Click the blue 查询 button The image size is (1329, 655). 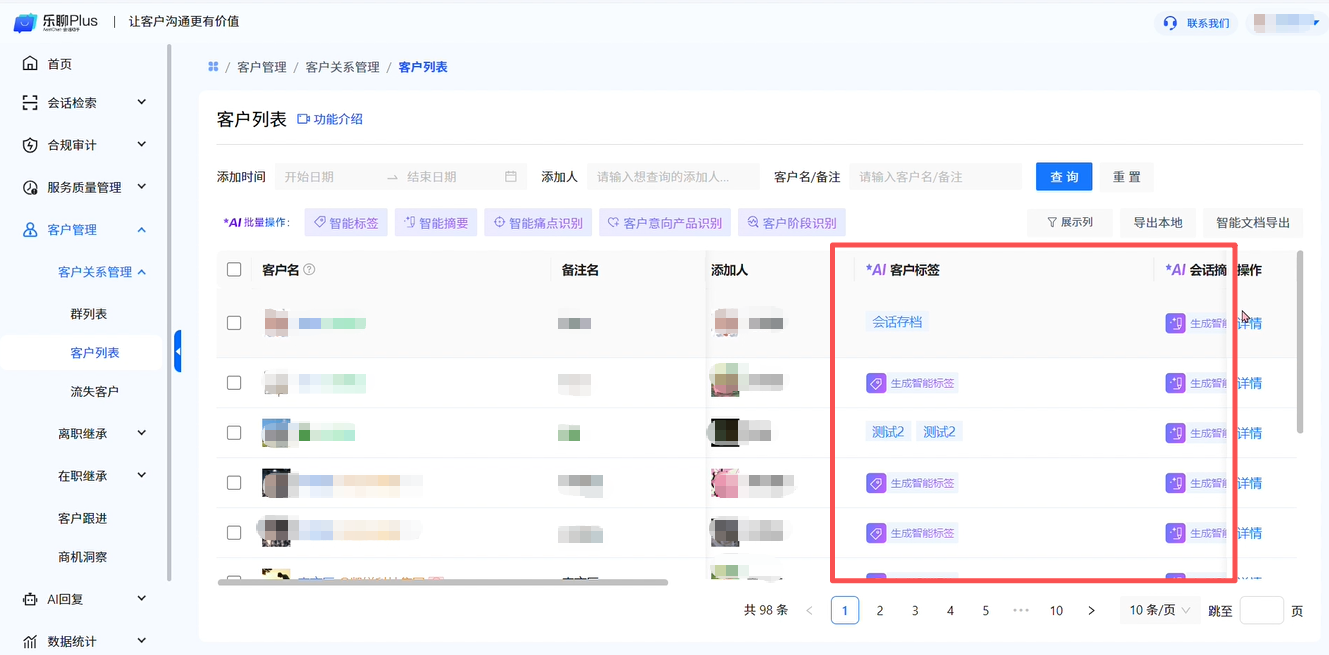[x=1063, y=177]
